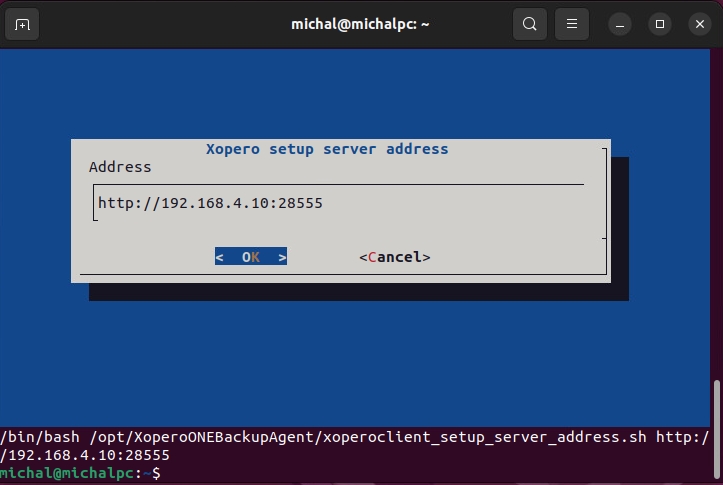This screenshot has height=485, width=723.
Task: Click the scrollbar track above the thumb
Action: (x=716, y=200)
